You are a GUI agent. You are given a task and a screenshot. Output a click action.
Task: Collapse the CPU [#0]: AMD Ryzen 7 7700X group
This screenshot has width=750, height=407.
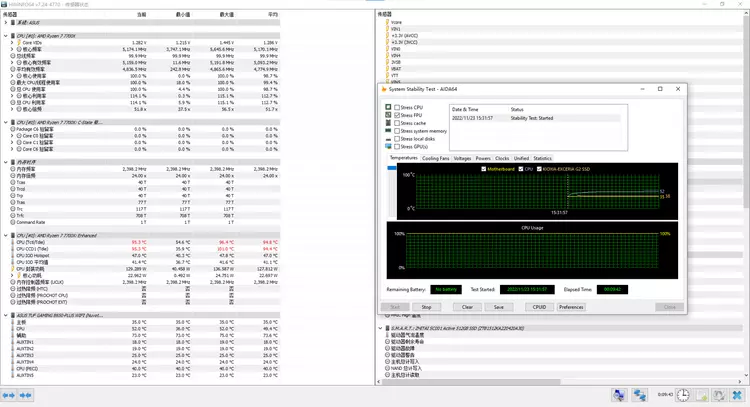tap(6, 36)
